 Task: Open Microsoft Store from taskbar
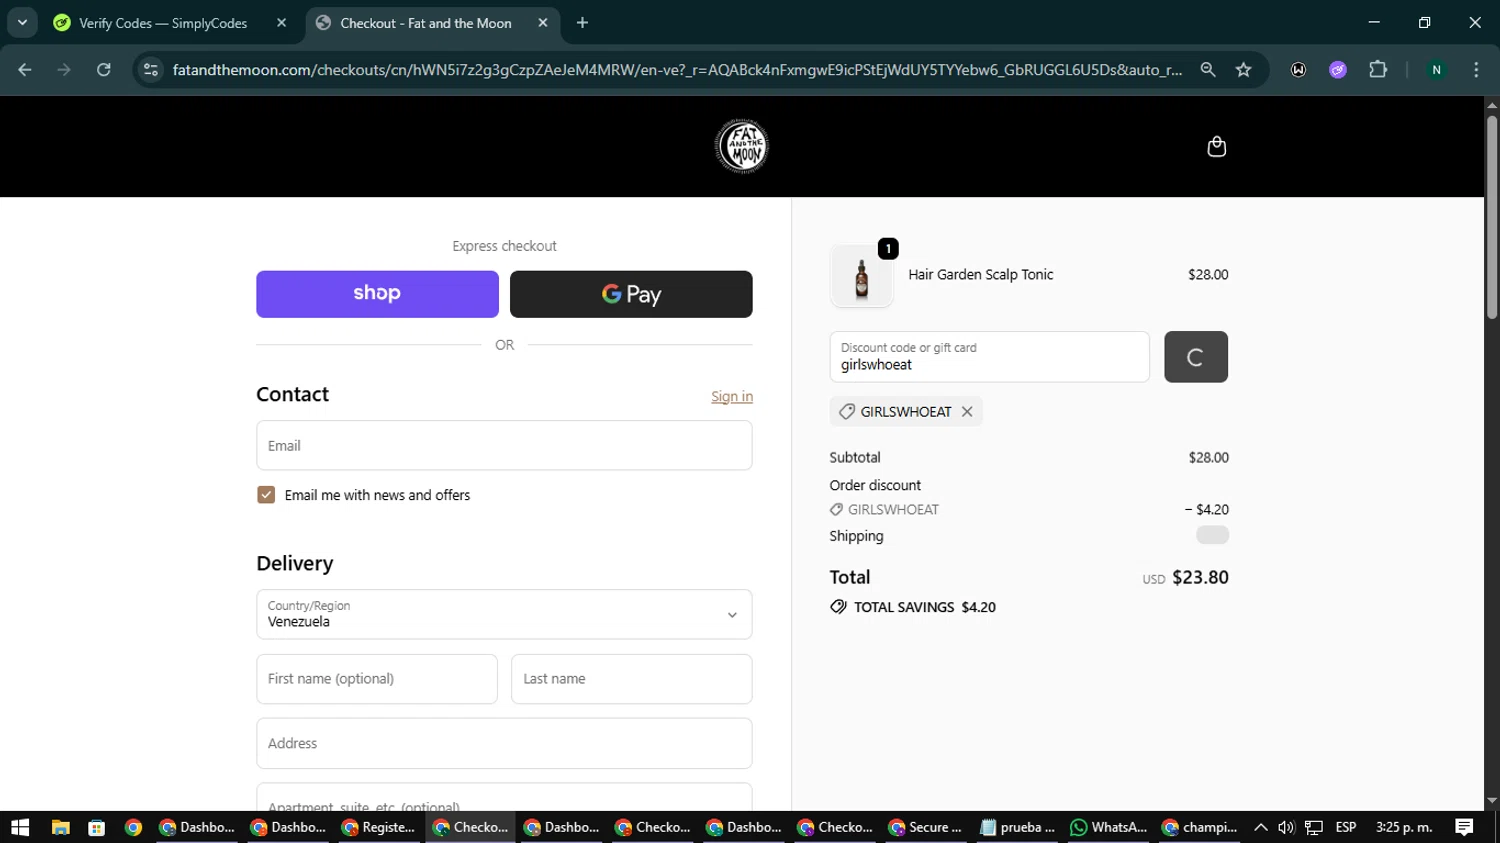click(97, 827)
